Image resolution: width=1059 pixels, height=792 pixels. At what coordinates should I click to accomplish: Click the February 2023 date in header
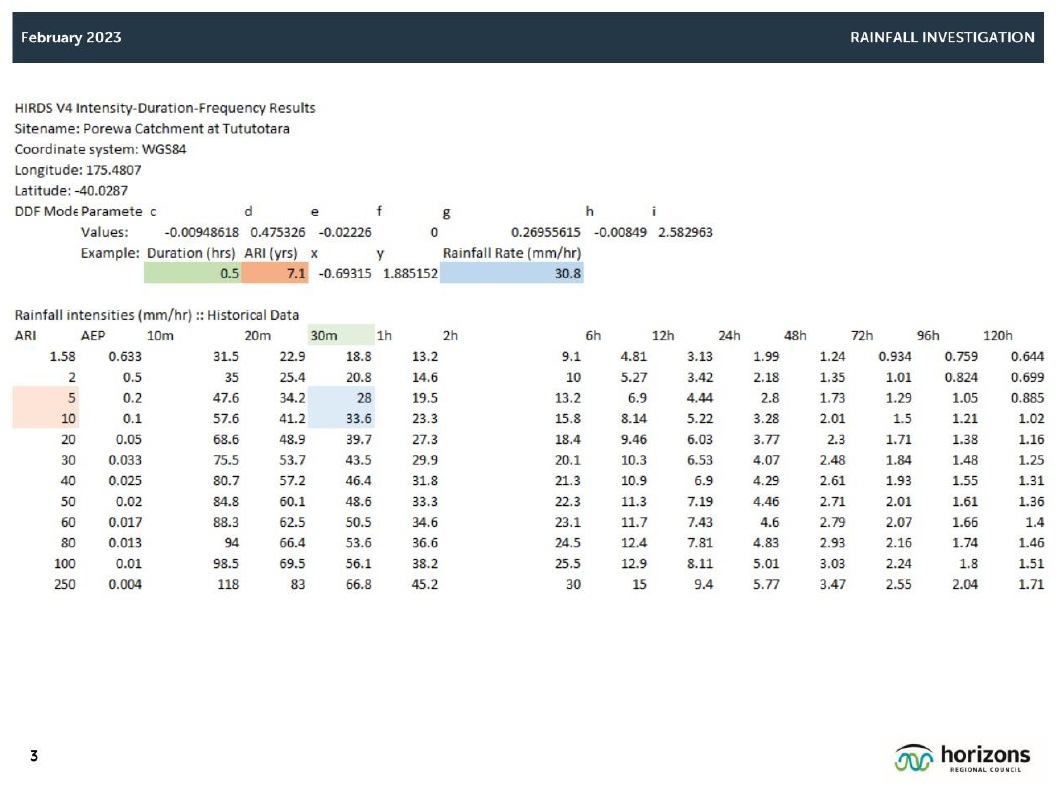coord(68,37)
